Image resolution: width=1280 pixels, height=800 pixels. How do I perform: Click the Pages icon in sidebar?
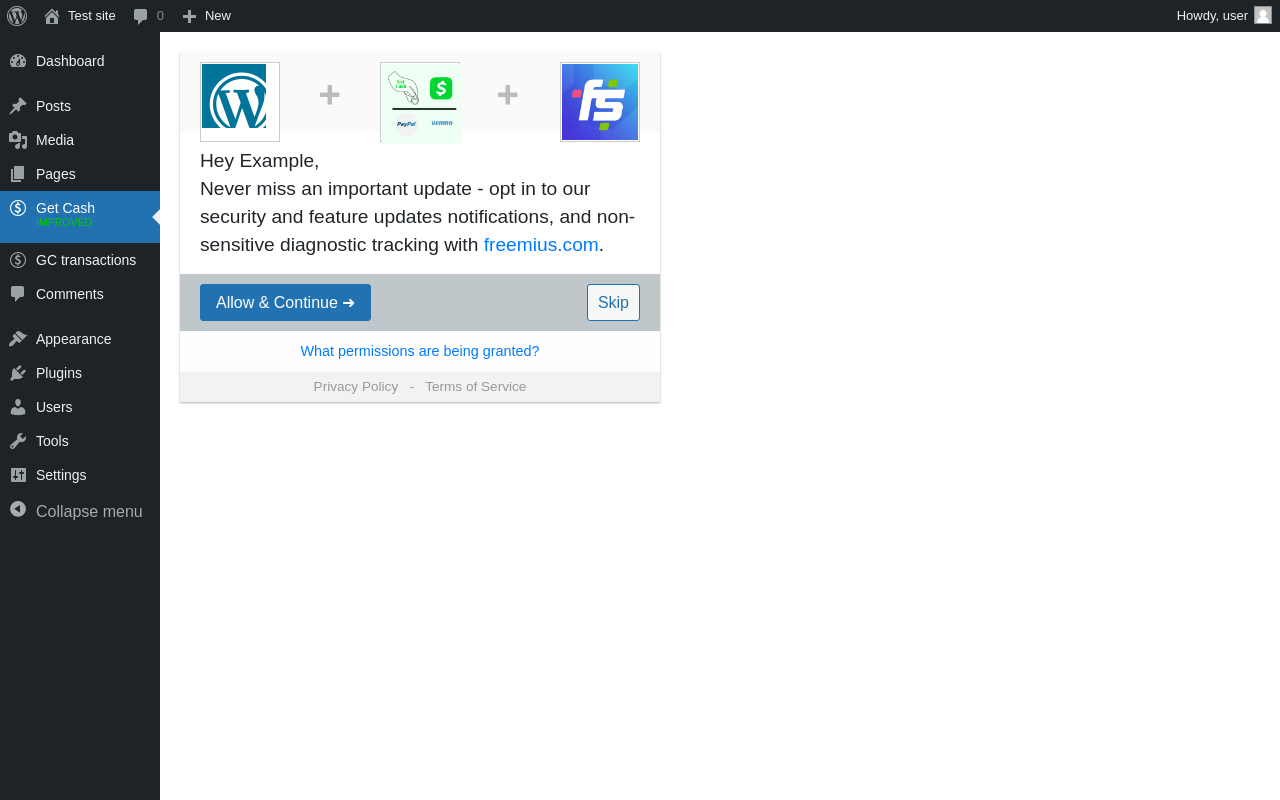[x=18, y=174]
